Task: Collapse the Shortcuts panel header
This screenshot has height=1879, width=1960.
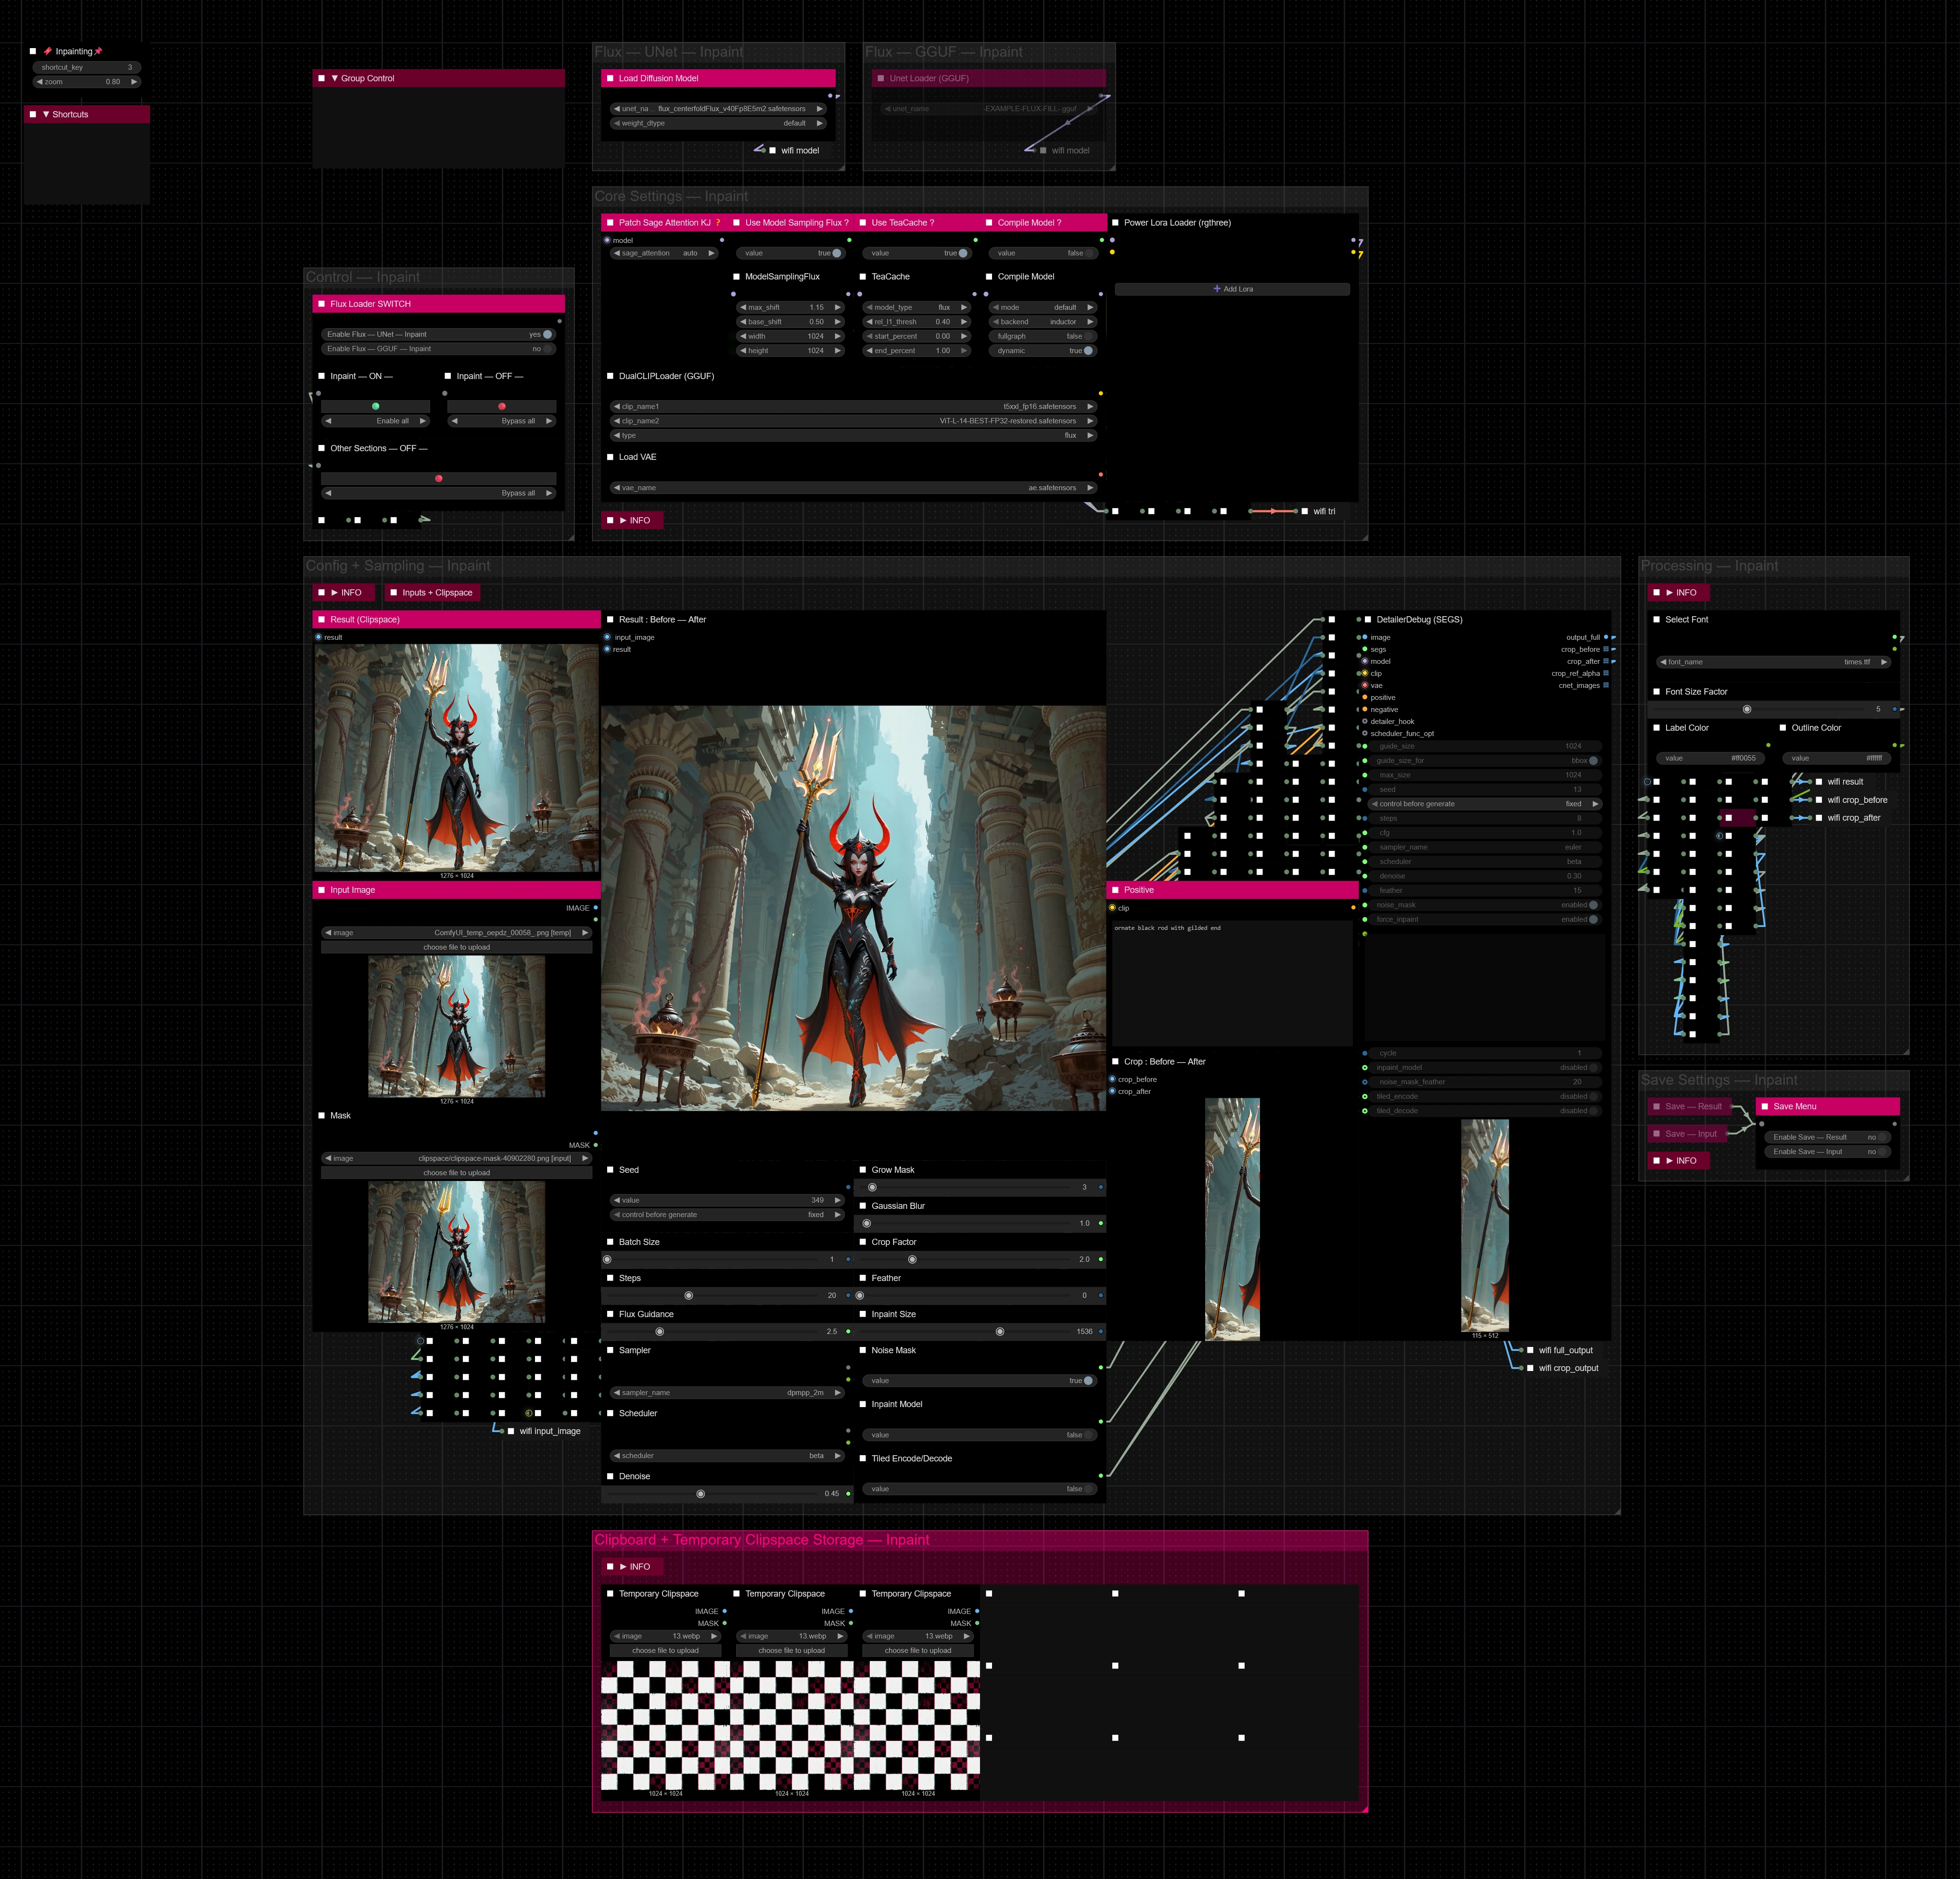Action: [x=46, y=114]
